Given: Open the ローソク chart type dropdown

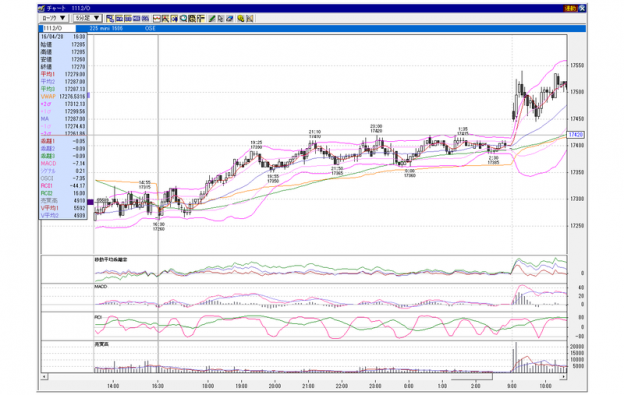Looking at the screenshot, I should pyautogui.click(x=54, y=18).
